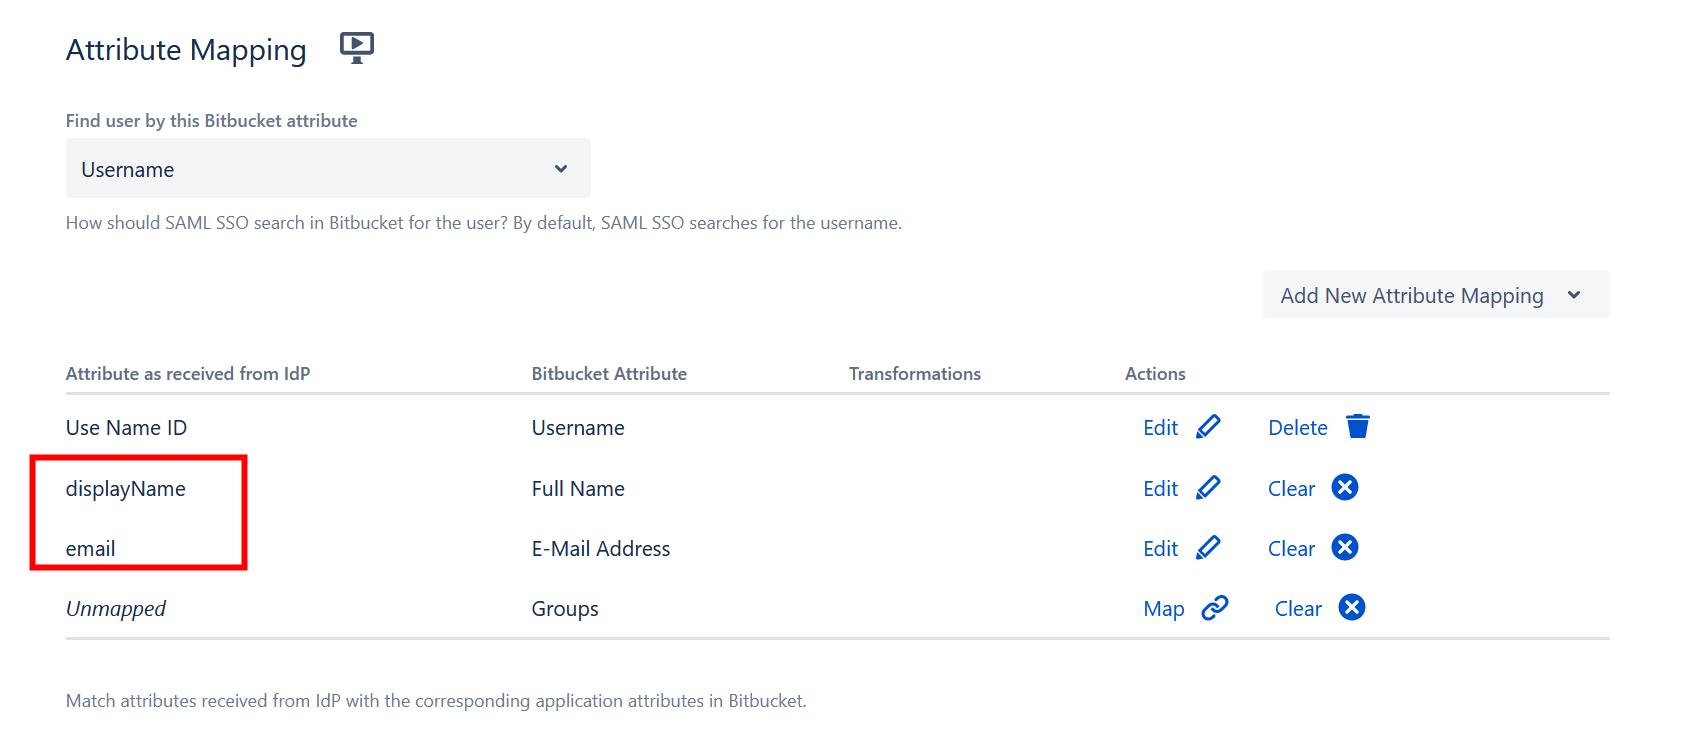Image resolution: width=1699 pixels, height=754 pixels.
Task: Click the Clear link for Groups
Action: click(x=1297, y=609)
